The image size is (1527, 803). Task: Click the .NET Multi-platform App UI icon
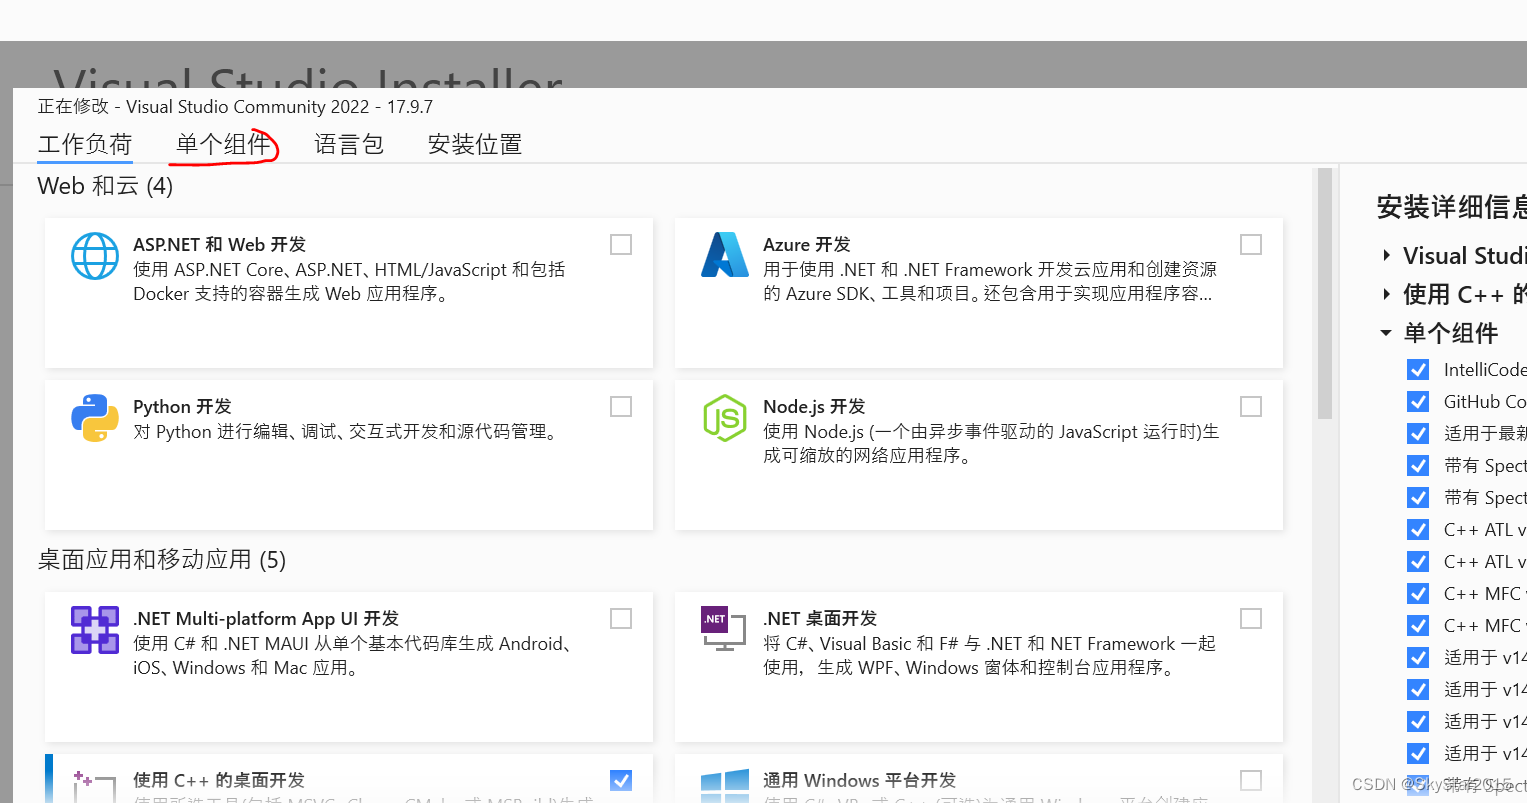(x=95, y=630)
